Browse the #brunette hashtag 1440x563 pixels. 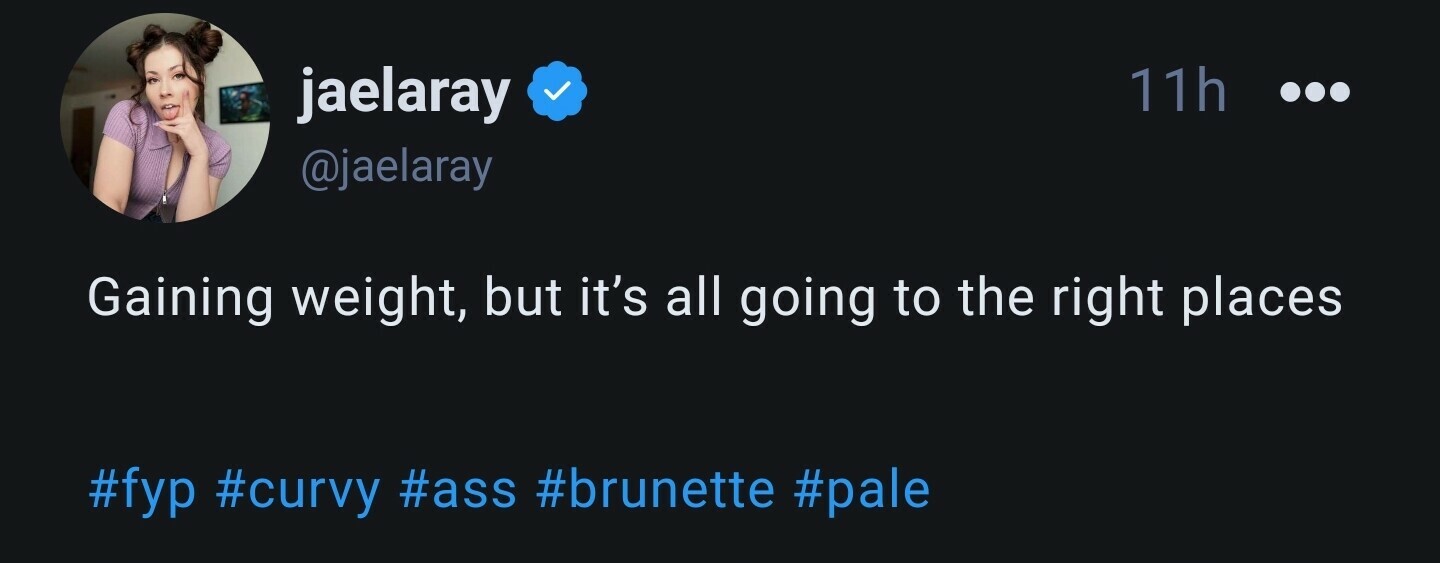pyautogui.click(x=655, y=490)
